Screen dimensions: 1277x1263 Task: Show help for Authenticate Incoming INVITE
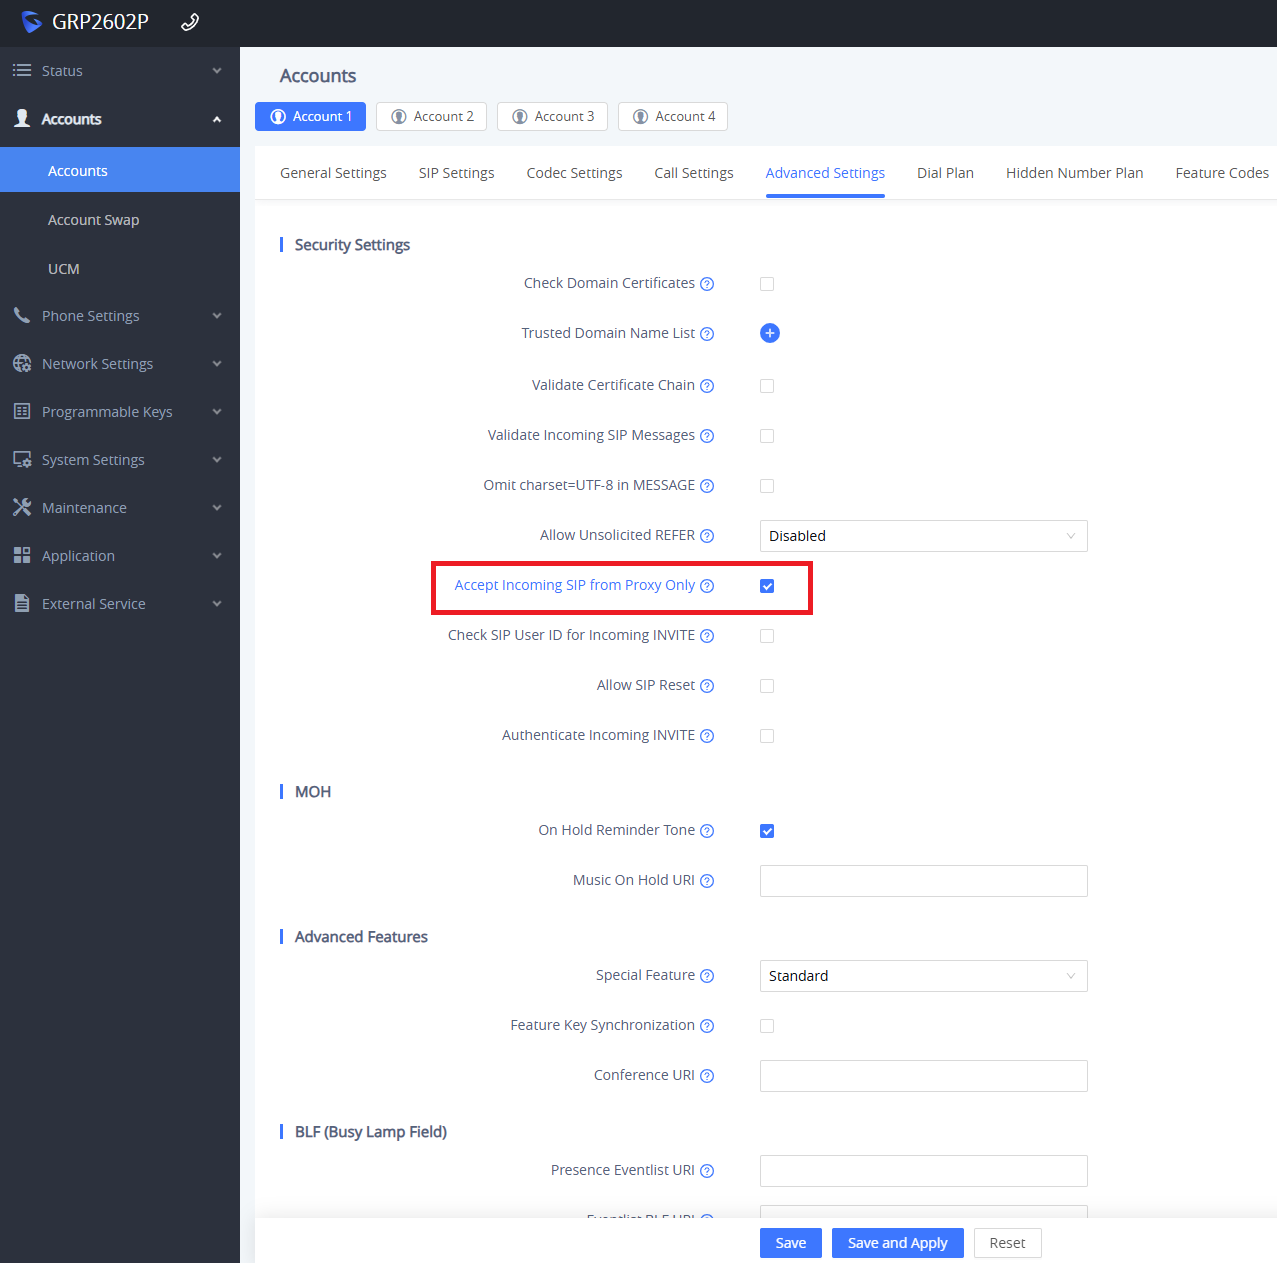(707, 736)
